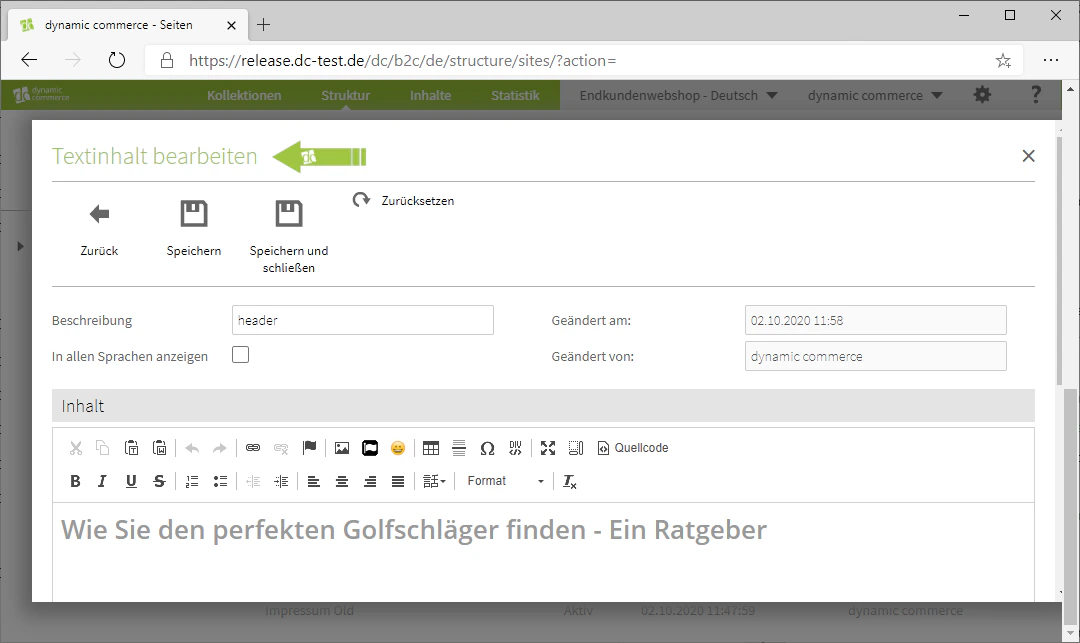Viewport: 1080px width, 643px height.
Task: Click the Beschreibung field containing header
Action: [363, 320]
